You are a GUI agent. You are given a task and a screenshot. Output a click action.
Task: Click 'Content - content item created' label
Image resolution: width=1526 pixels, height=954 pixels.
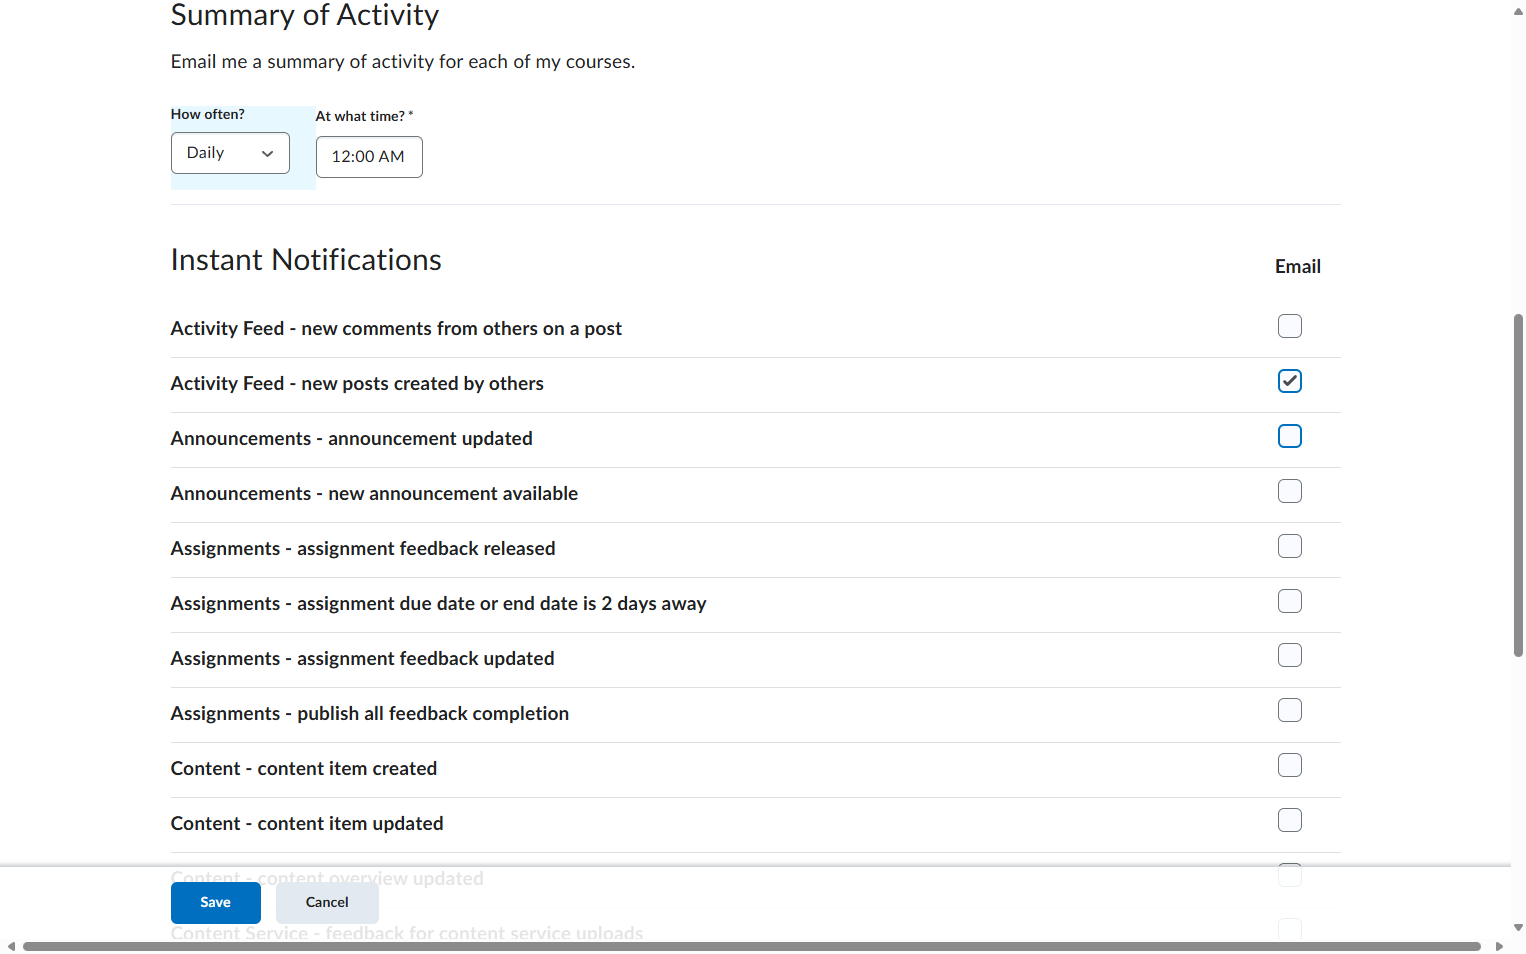pos(304,769)
